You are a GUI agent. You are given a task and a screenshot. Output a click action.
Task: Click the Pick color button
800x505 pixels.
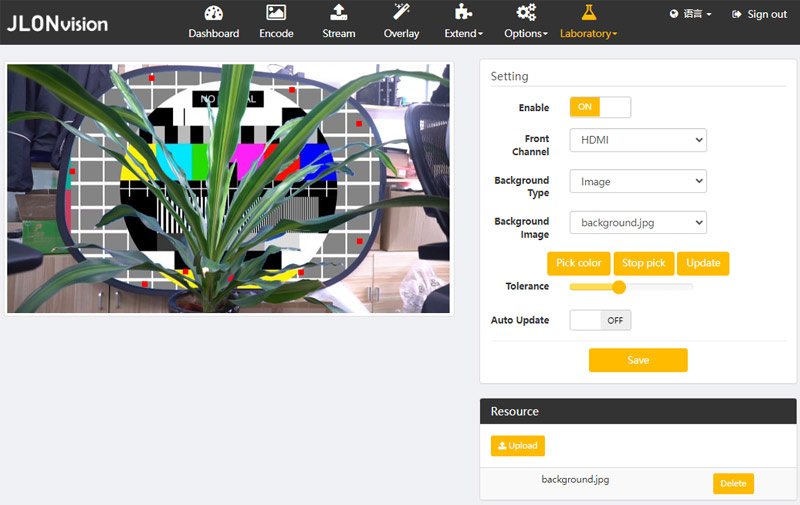579,263
